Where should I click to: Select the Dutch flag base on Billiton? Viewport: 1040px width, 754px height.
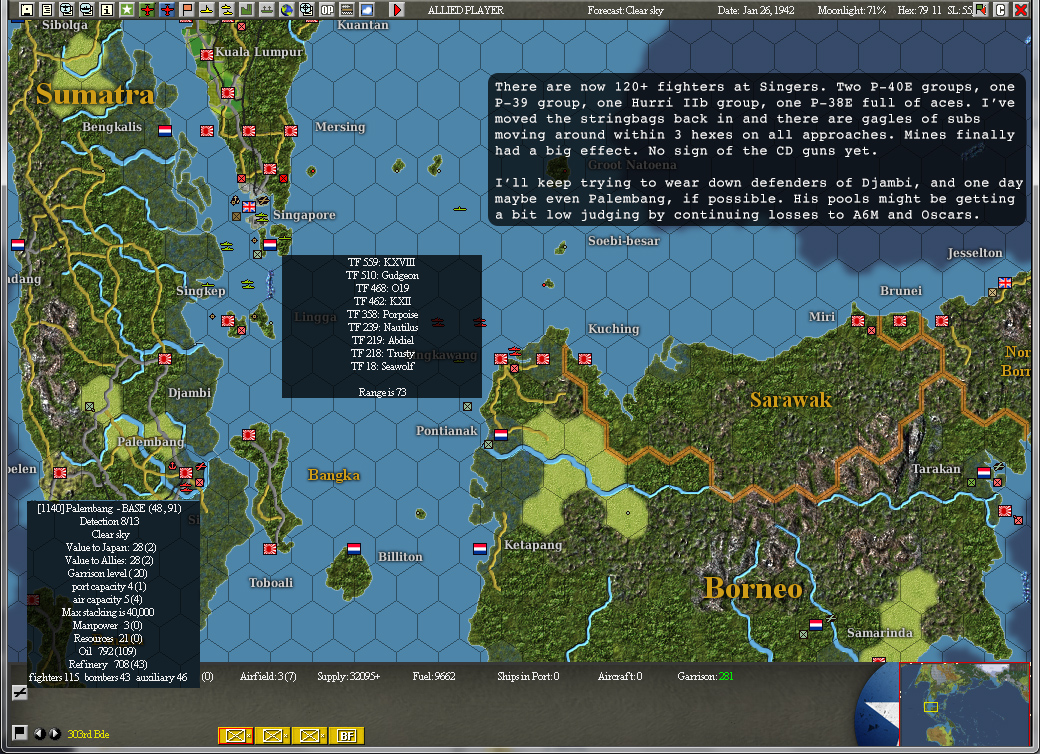coord(354,548)
